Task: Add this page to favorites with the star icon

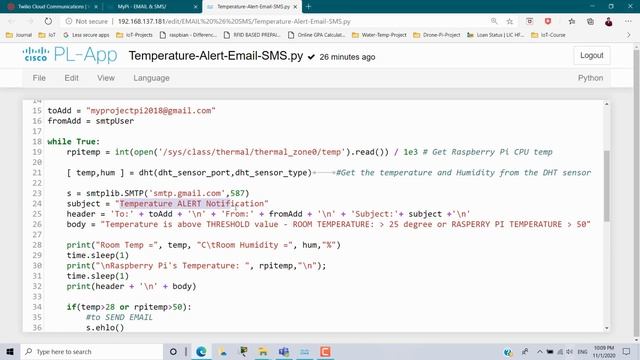Action: (x=510, y=21)
